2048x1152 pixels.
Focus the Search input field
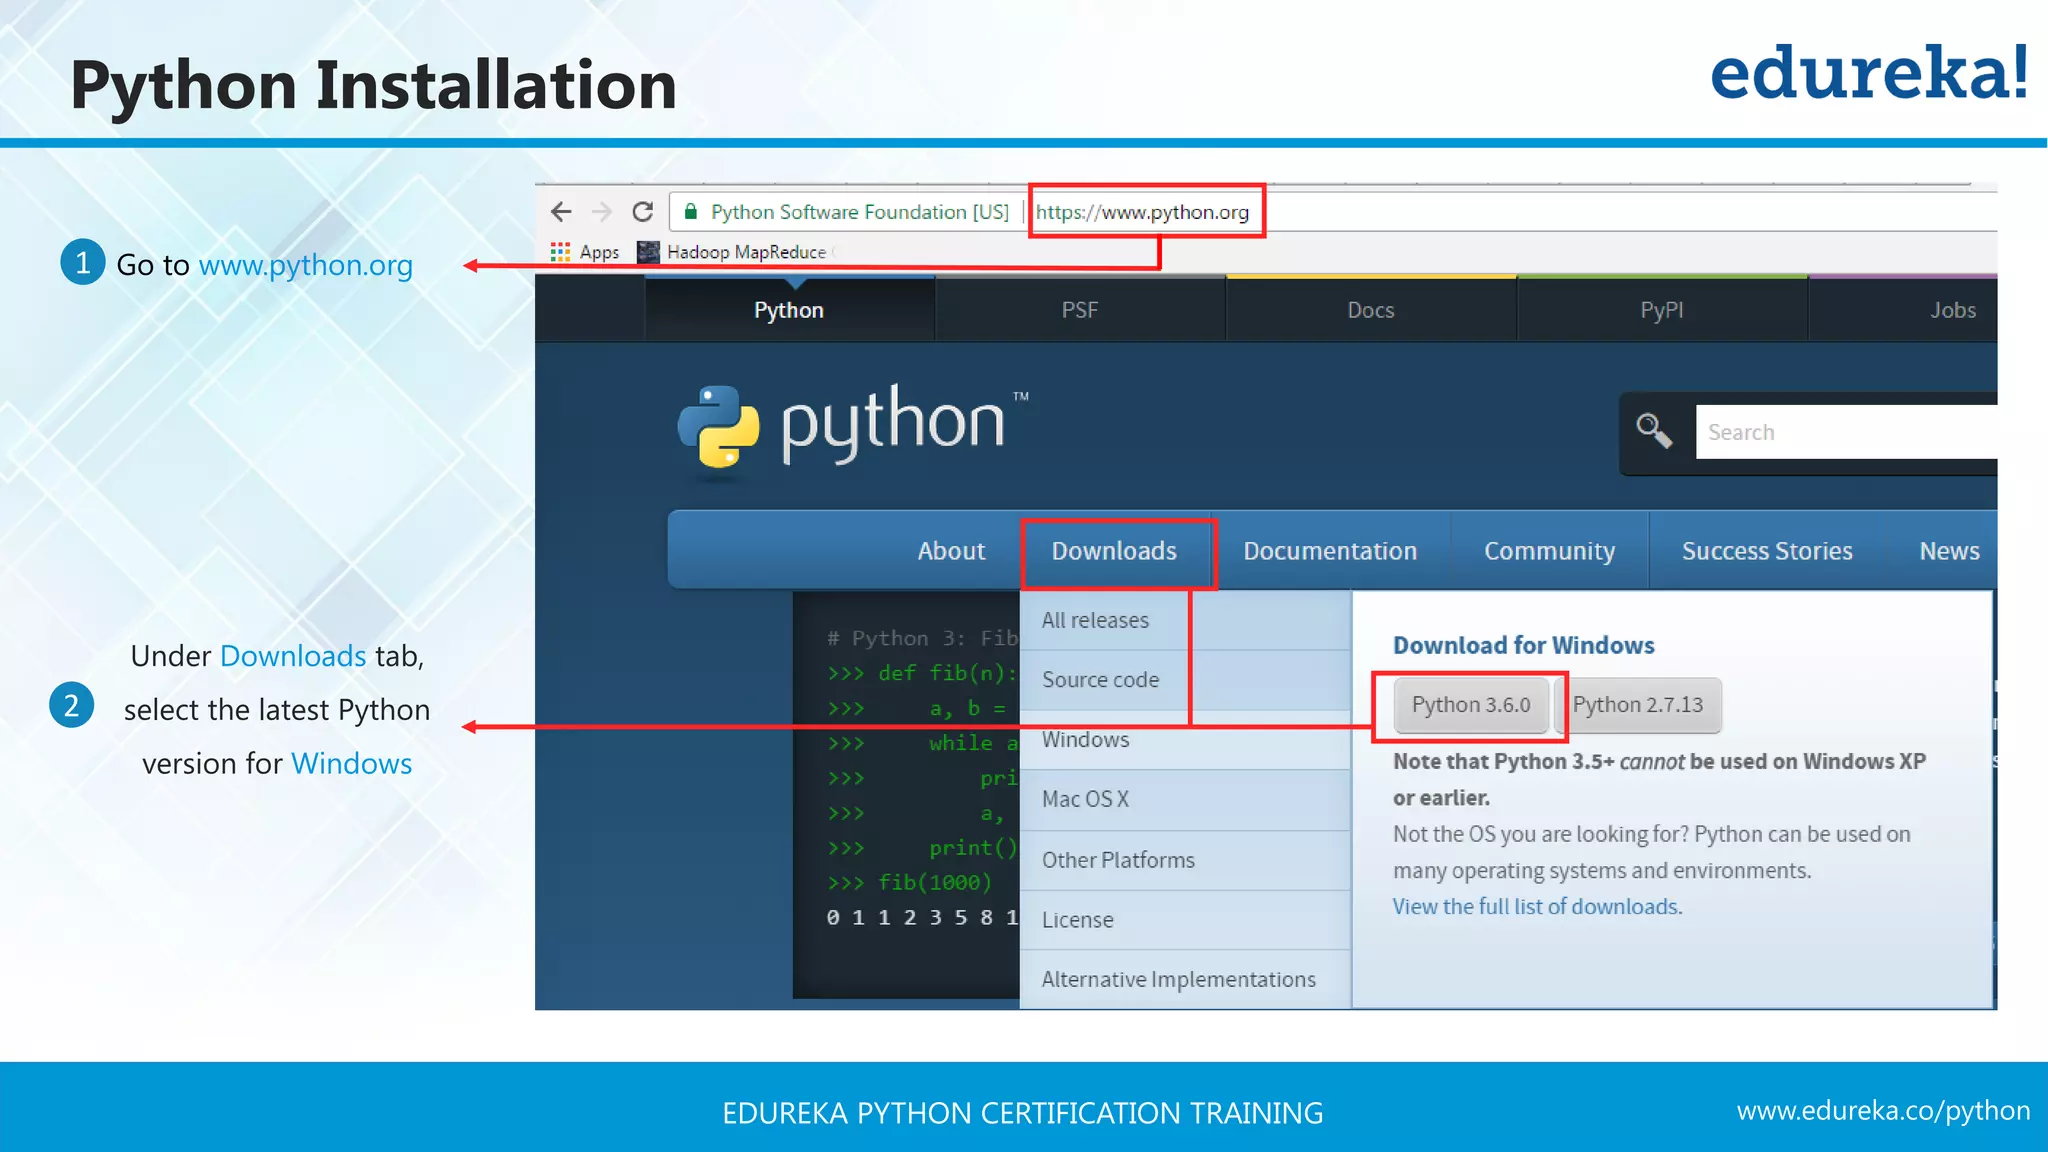tap(1846, 432)
